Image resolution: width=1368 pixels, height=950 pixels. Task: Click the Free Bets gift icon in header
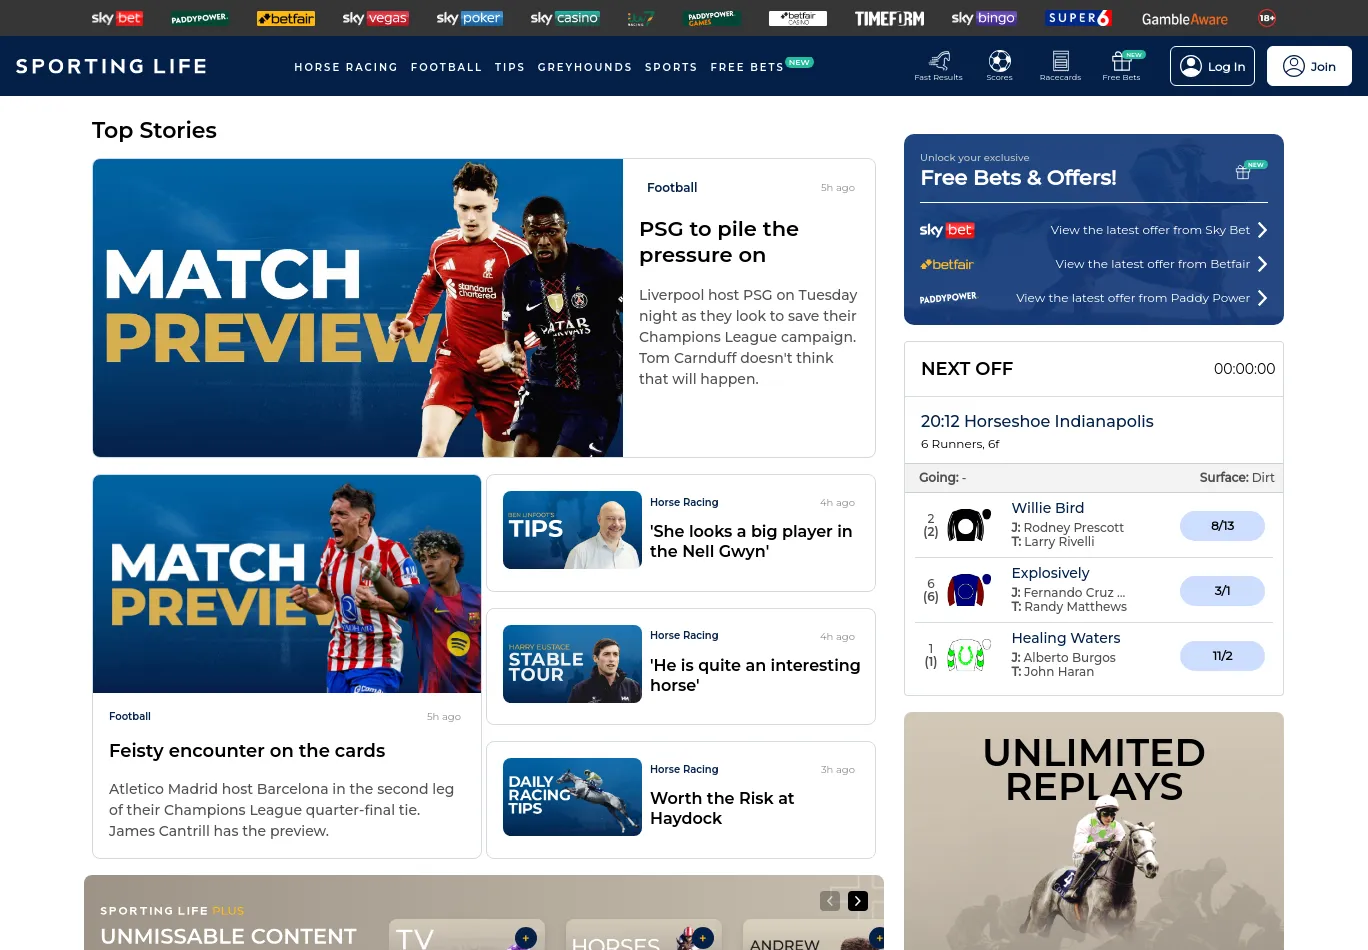[x=1121, y=62]
